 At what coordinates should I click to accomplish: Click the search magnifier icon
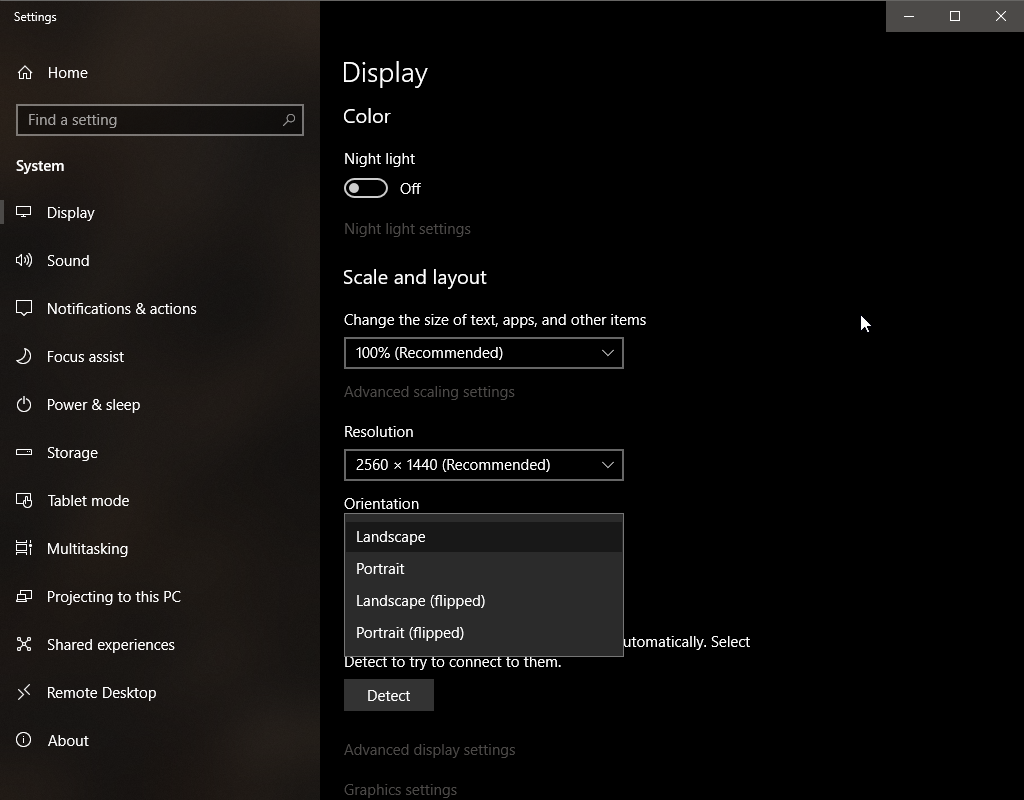(289, 120)
